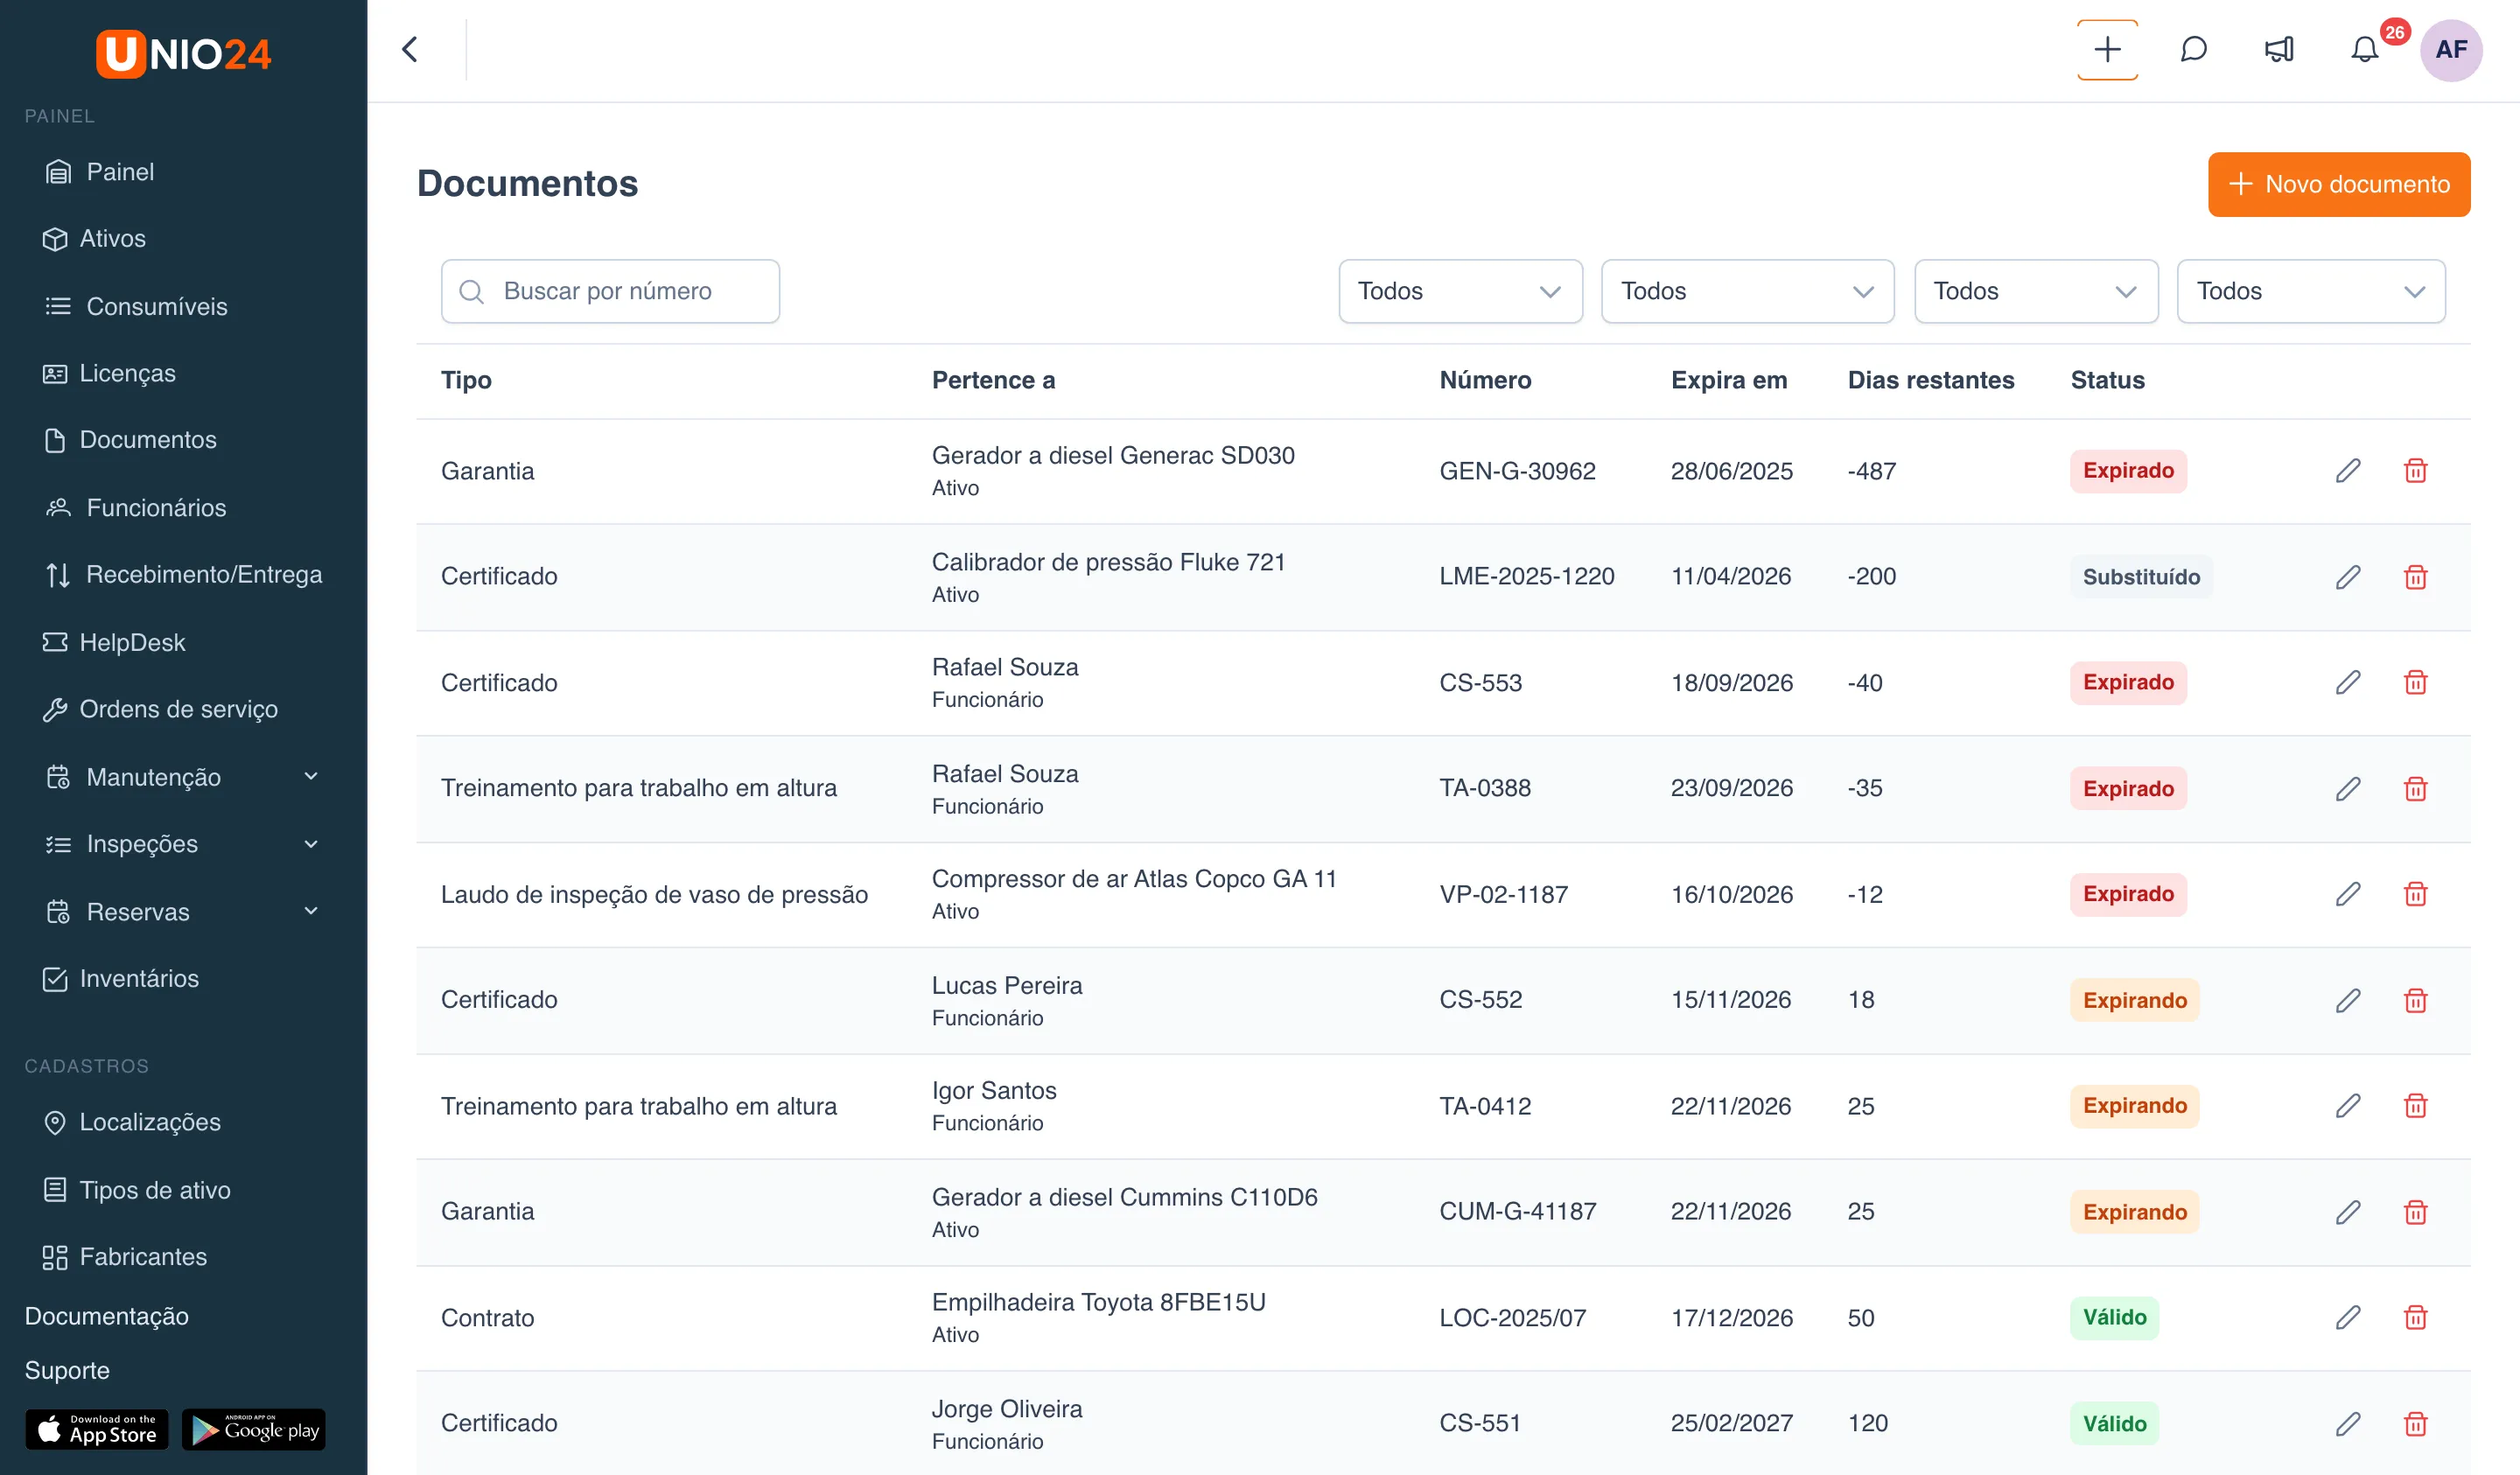Edit the CS-552 certificate row
Image resolution: width=2520 pixels, height=1475 pixels.
point(2348,1000)
